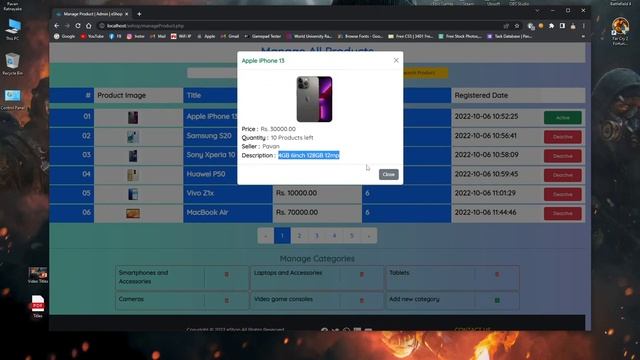Expand the bookmarks bar overflow arrow

(x=583, y=36)
